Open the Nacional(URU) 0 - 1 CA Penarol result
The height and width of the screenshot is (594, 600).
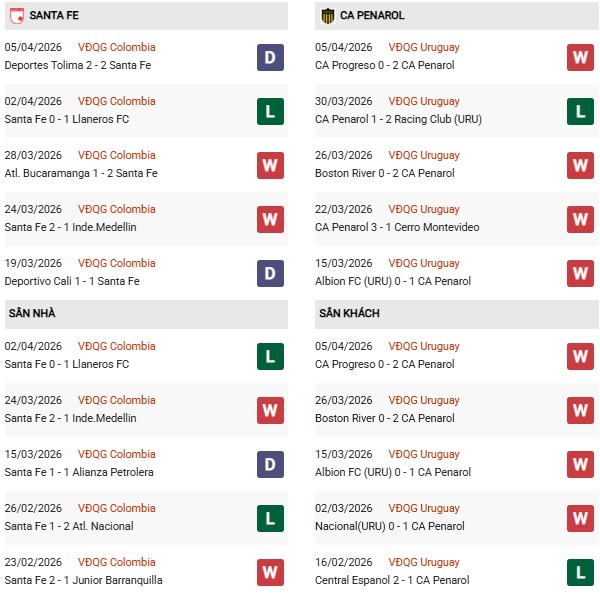pos(392,526)
